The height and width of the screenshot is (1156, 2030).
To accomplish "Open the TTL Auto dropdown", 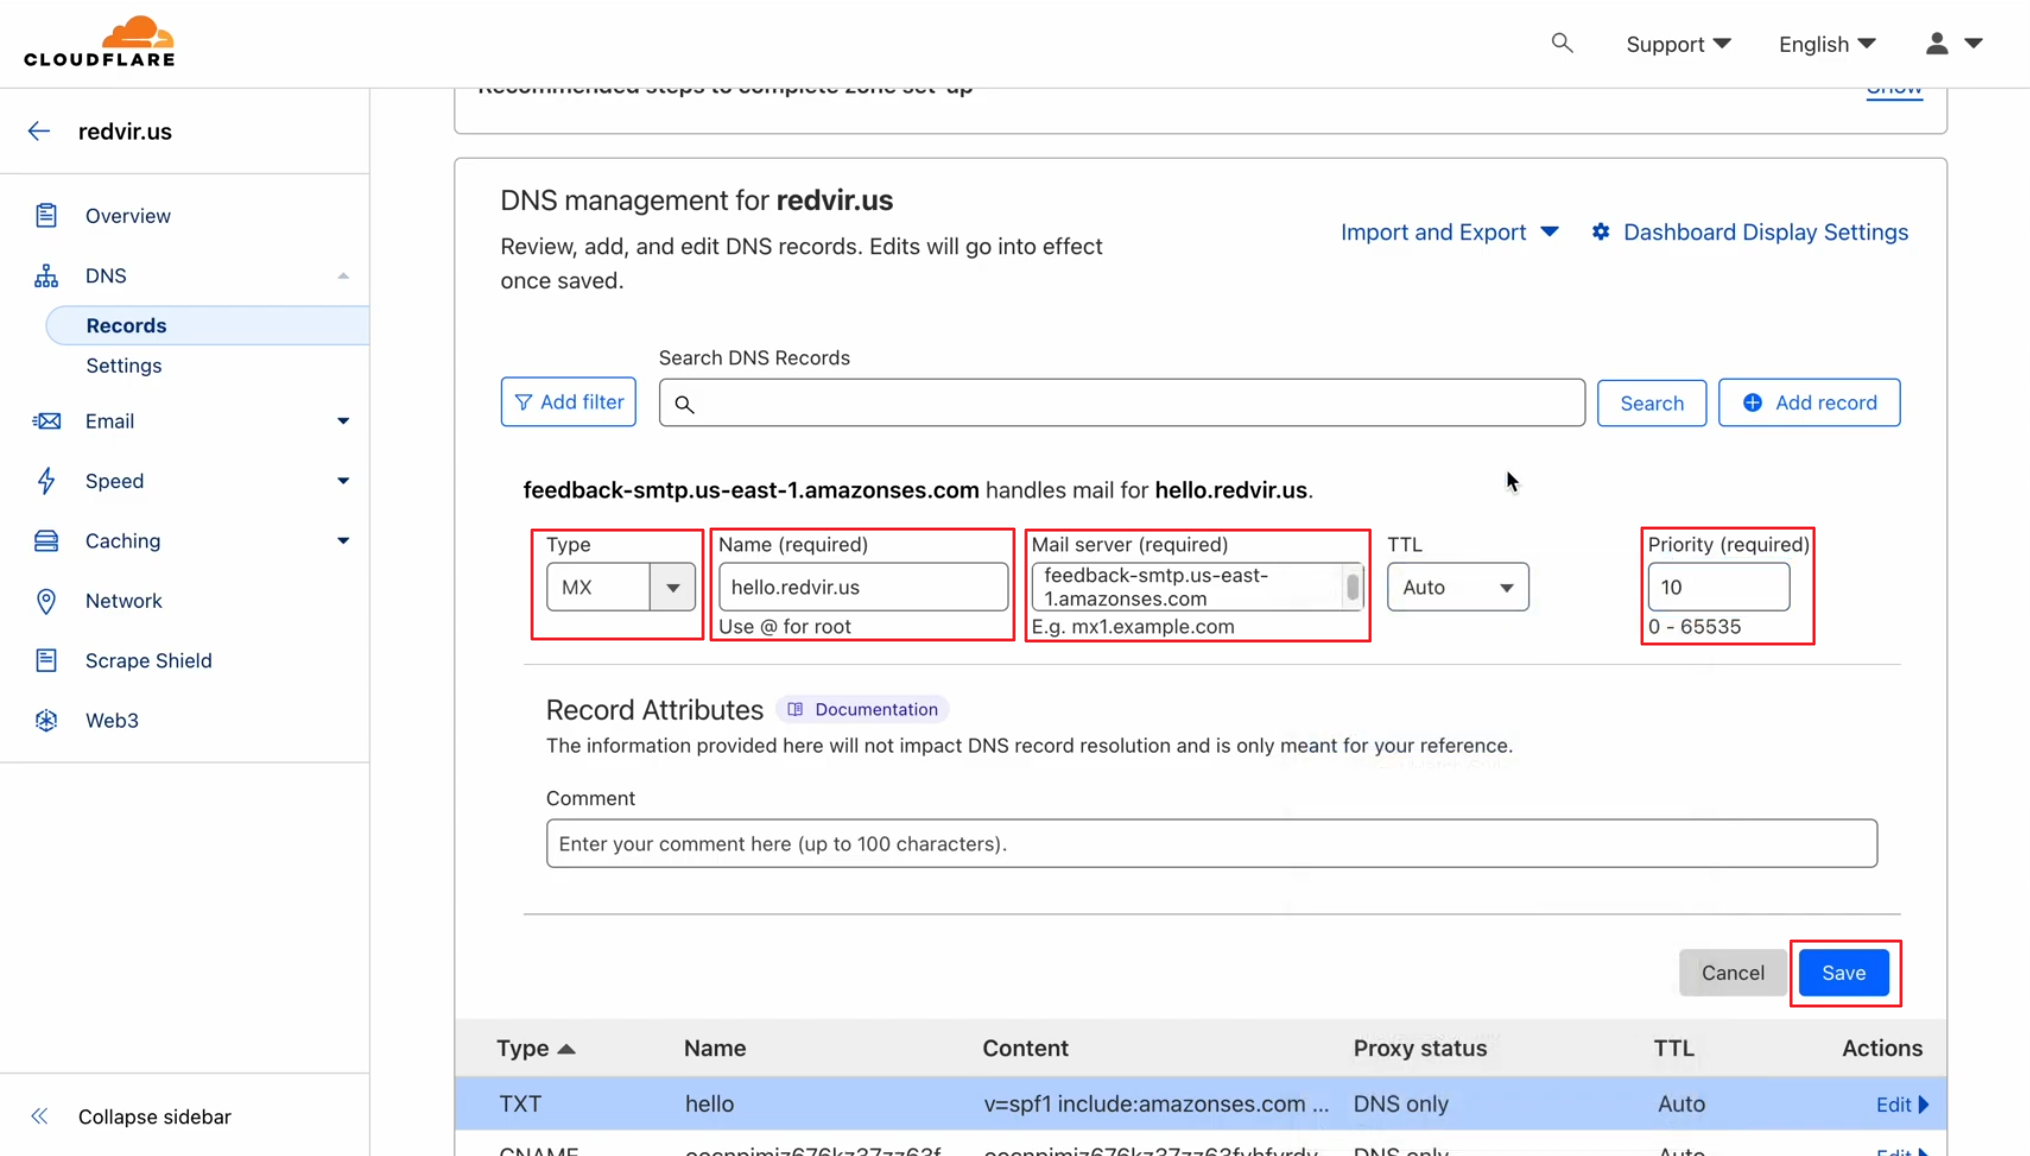I will pos(1457,587).
